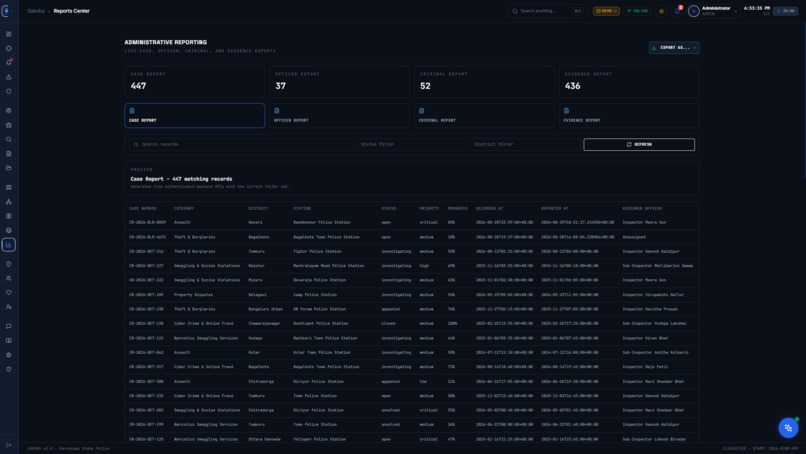806x454 pixels.
Task: Open top bar notifications bell
Action: click(677, 10)
